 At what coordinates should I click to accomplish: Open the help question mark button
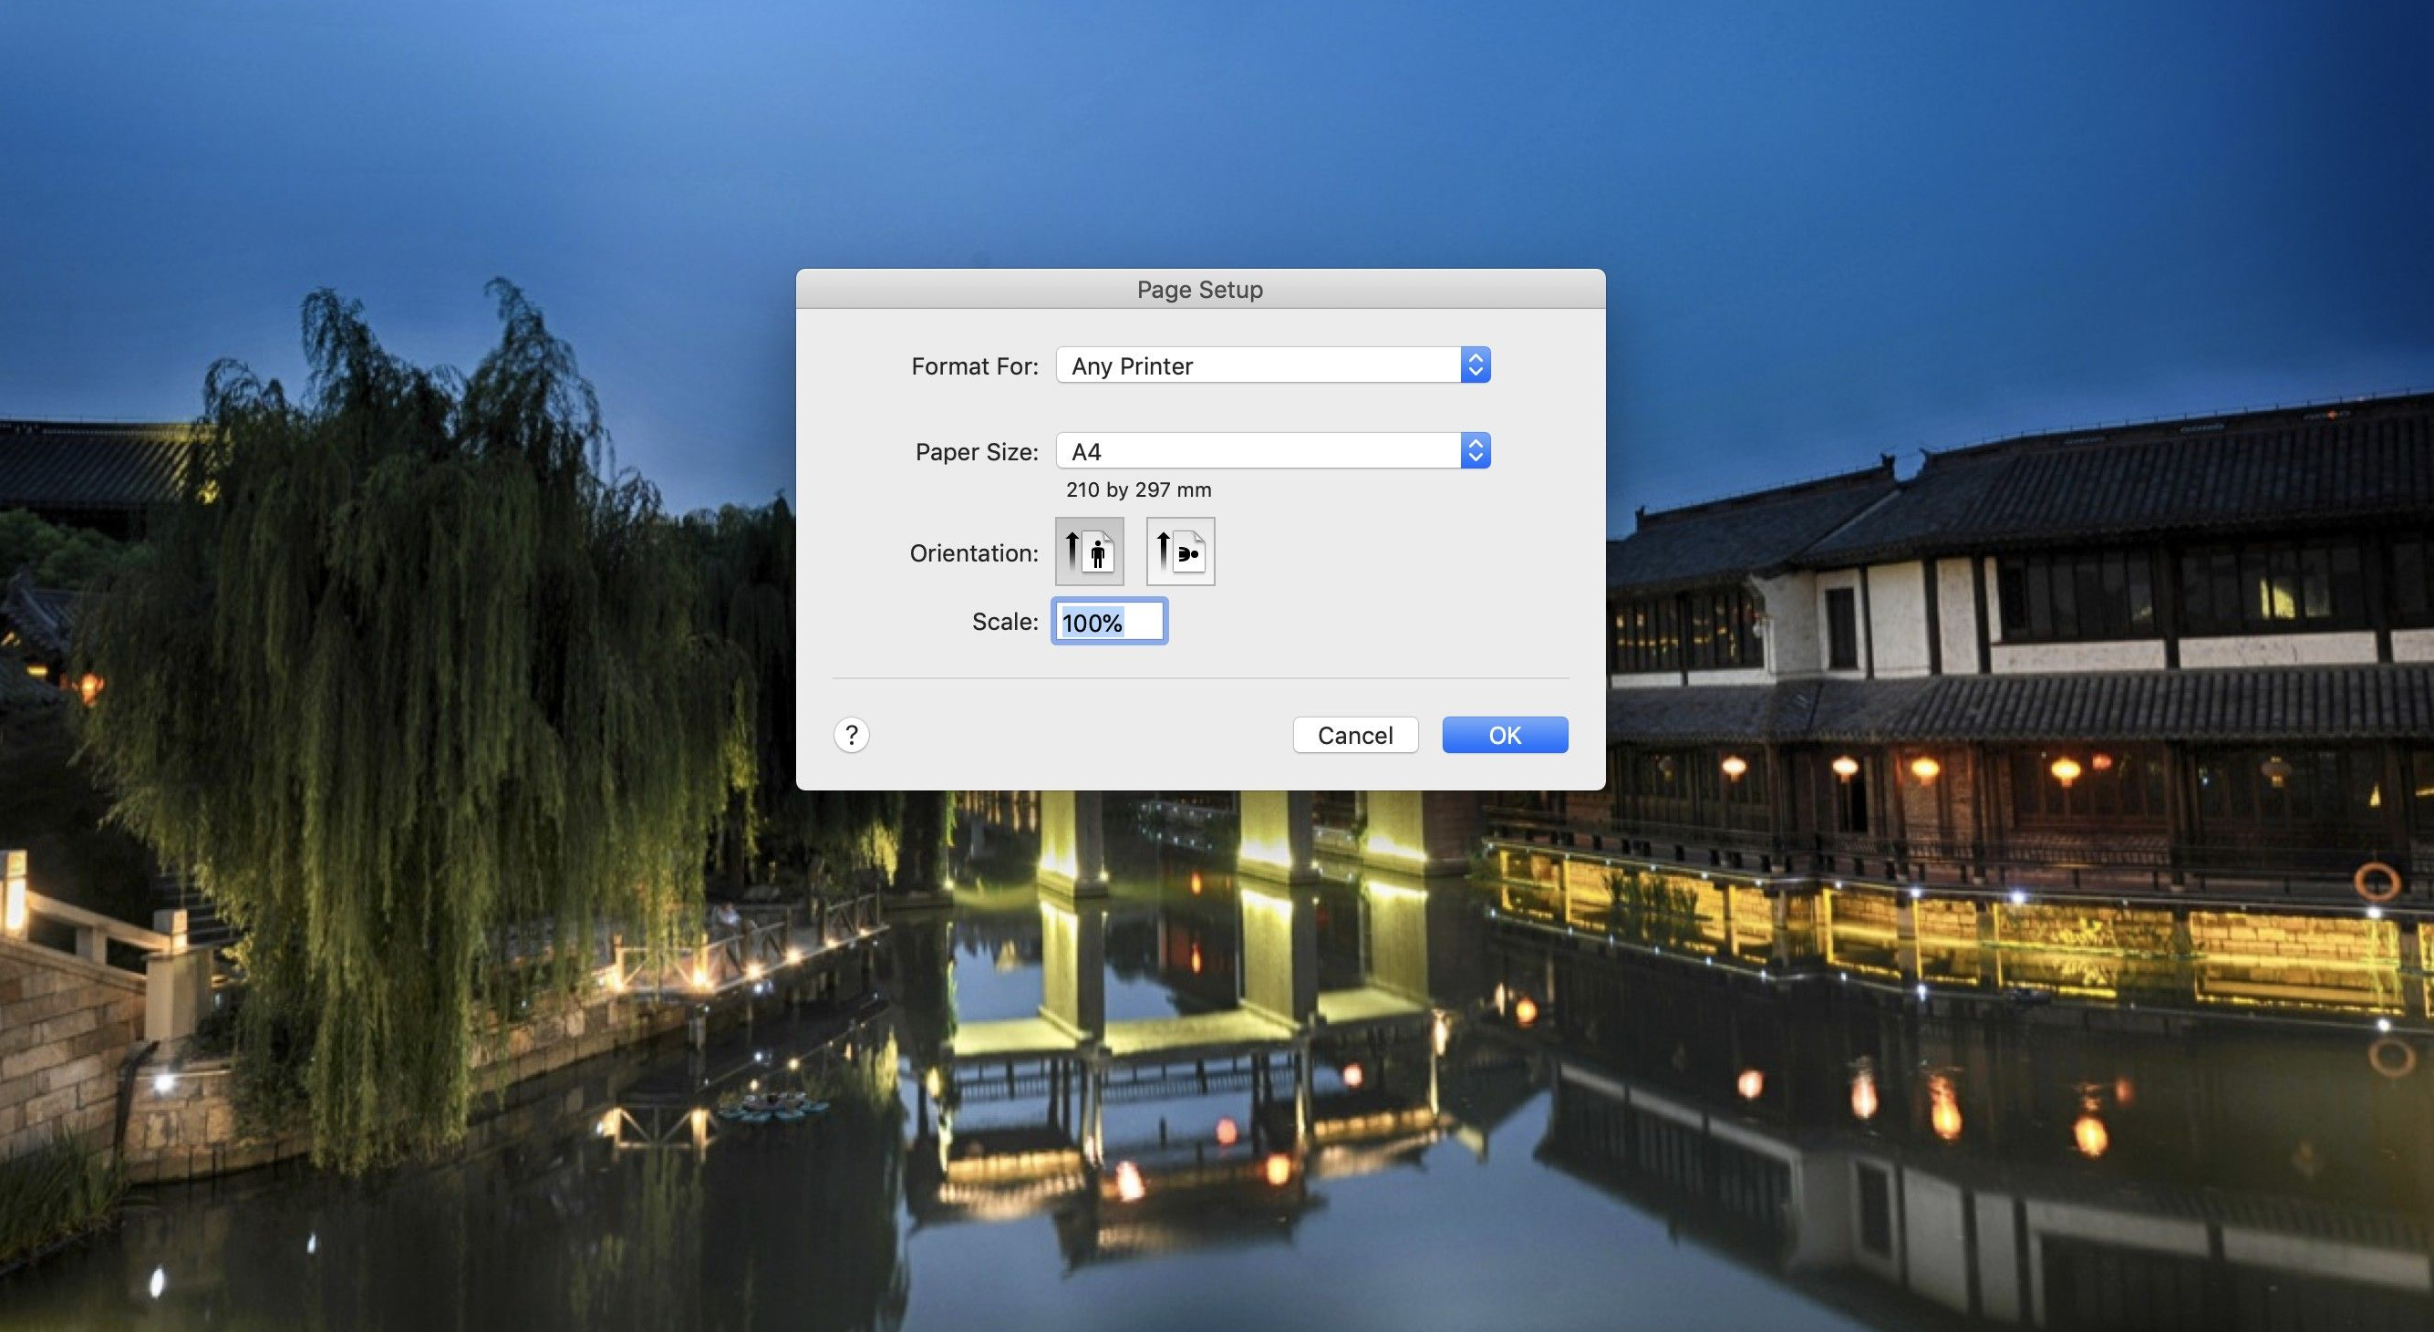pyautogui.click(x=851, y=735)
